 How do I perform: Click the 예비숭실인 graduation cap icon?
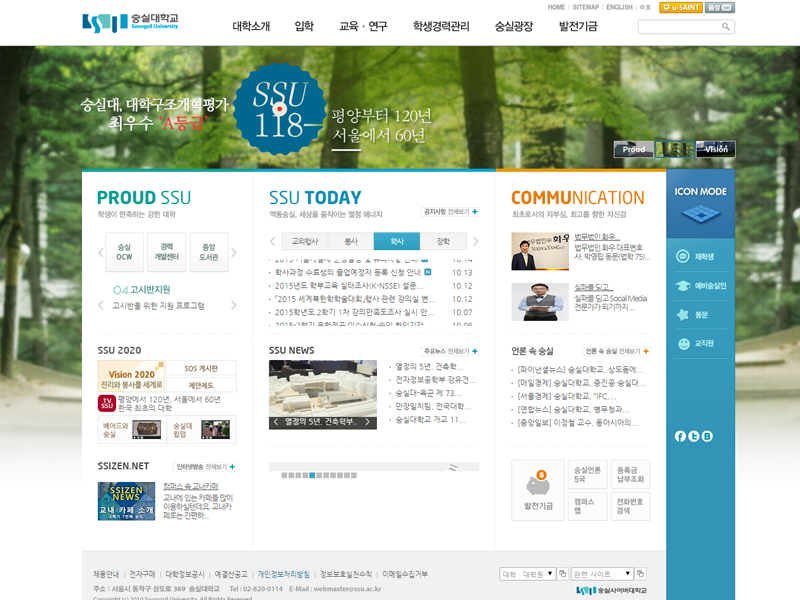click(x=684, y=285)
